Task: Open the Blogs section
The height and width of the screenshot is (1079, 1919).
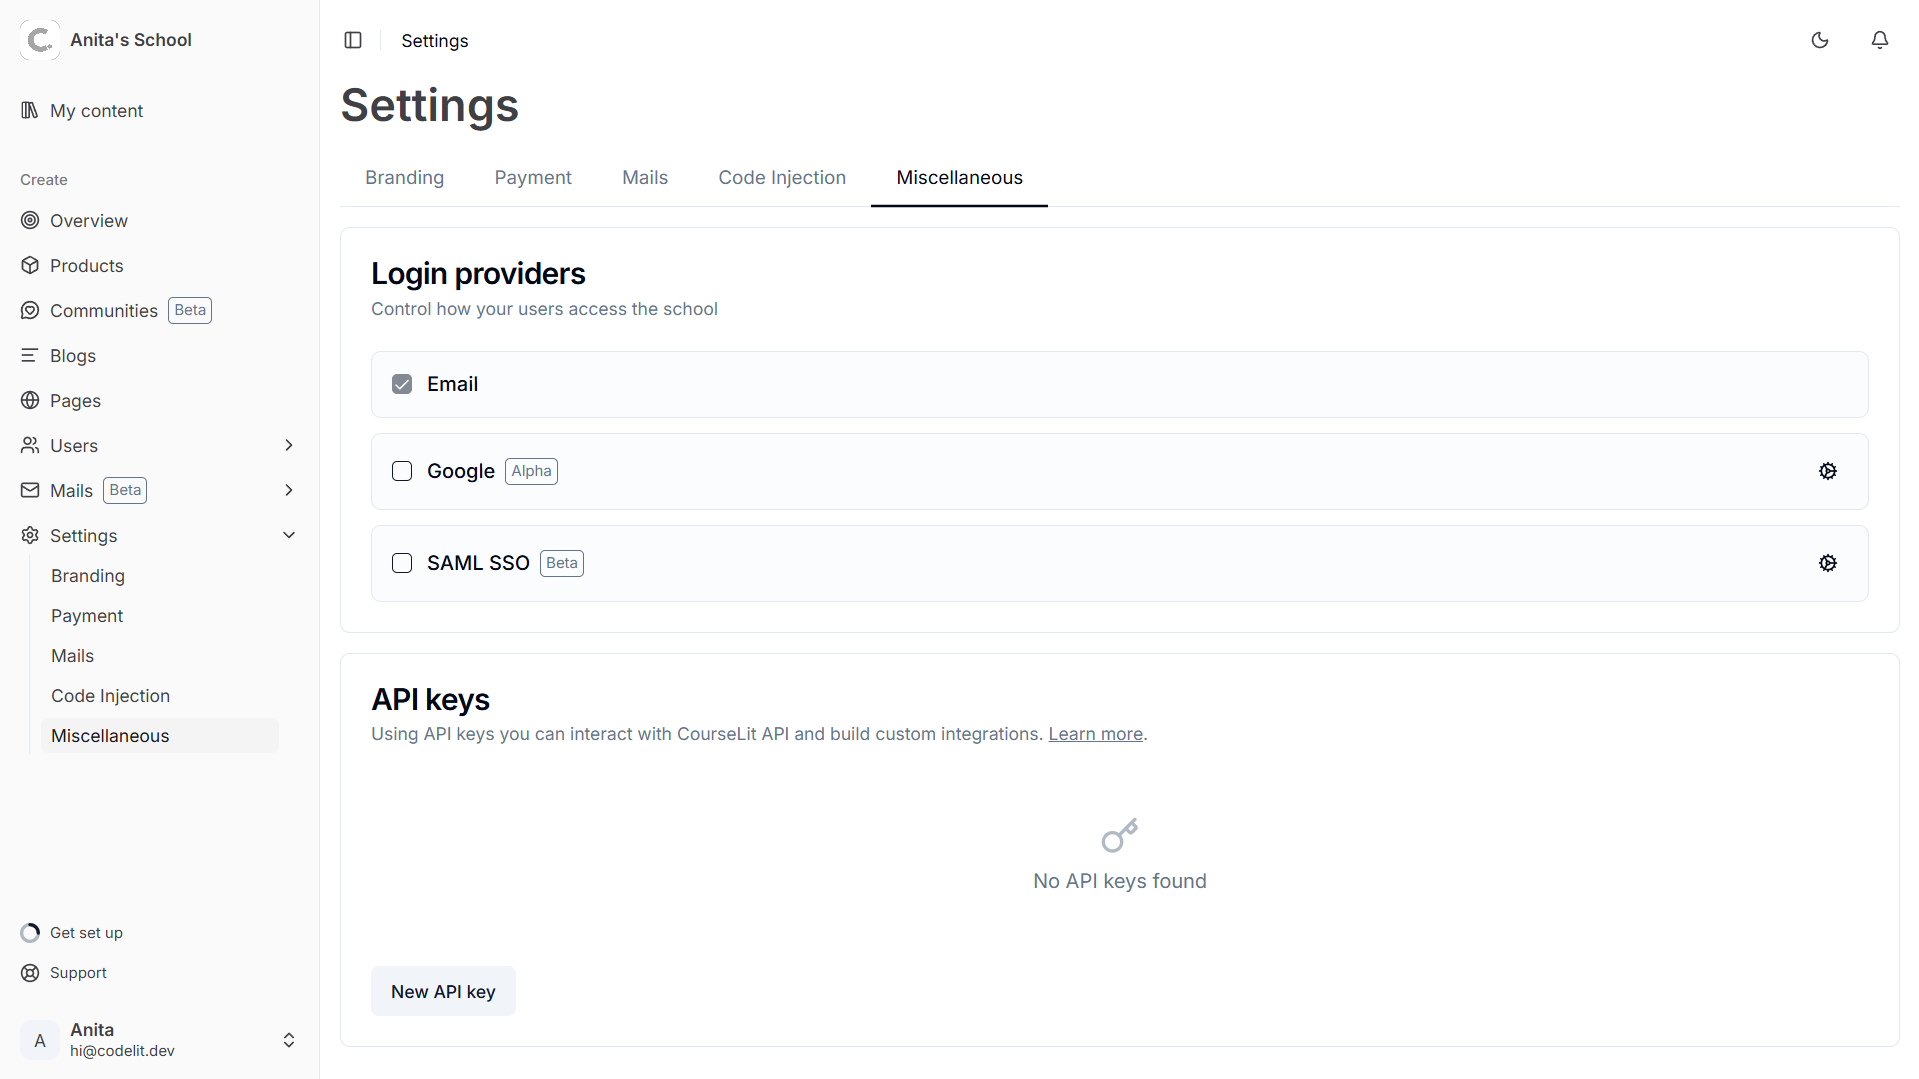Action: tap(73, 355)
